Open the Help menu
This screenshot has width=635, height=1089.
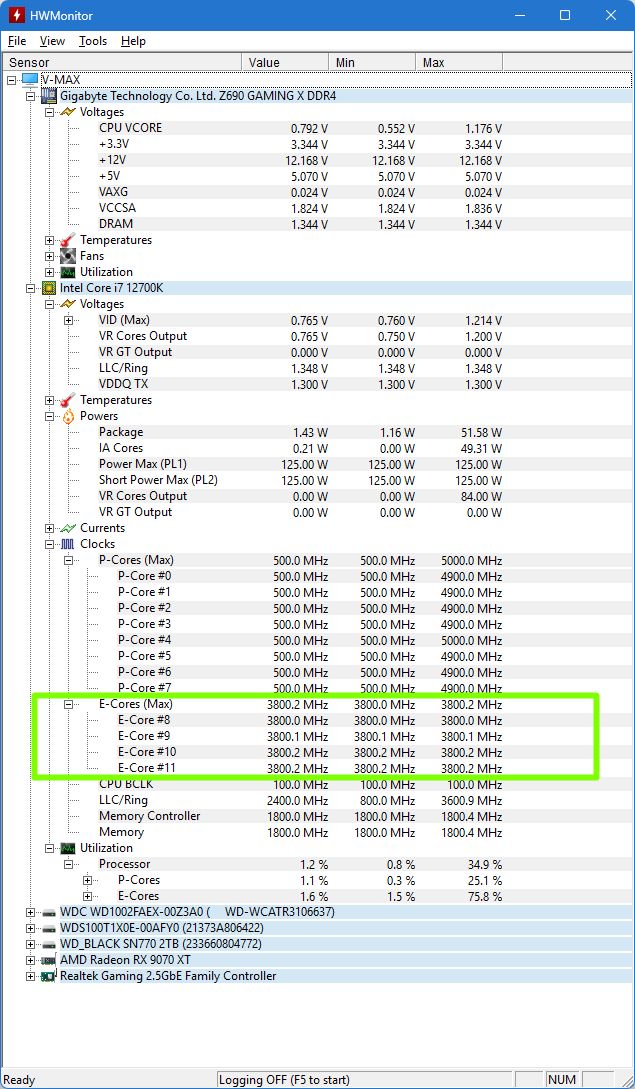(133, 41)
